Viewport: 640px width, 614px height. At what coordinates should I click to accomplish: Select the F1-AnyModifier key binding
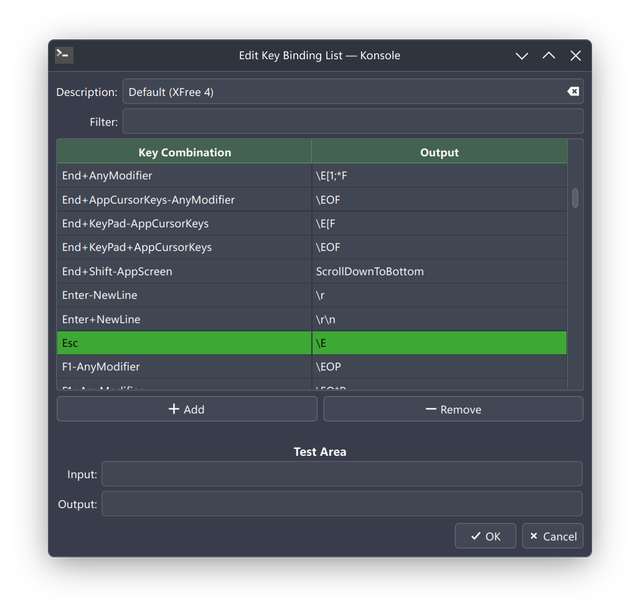click(x=184, y=367)
